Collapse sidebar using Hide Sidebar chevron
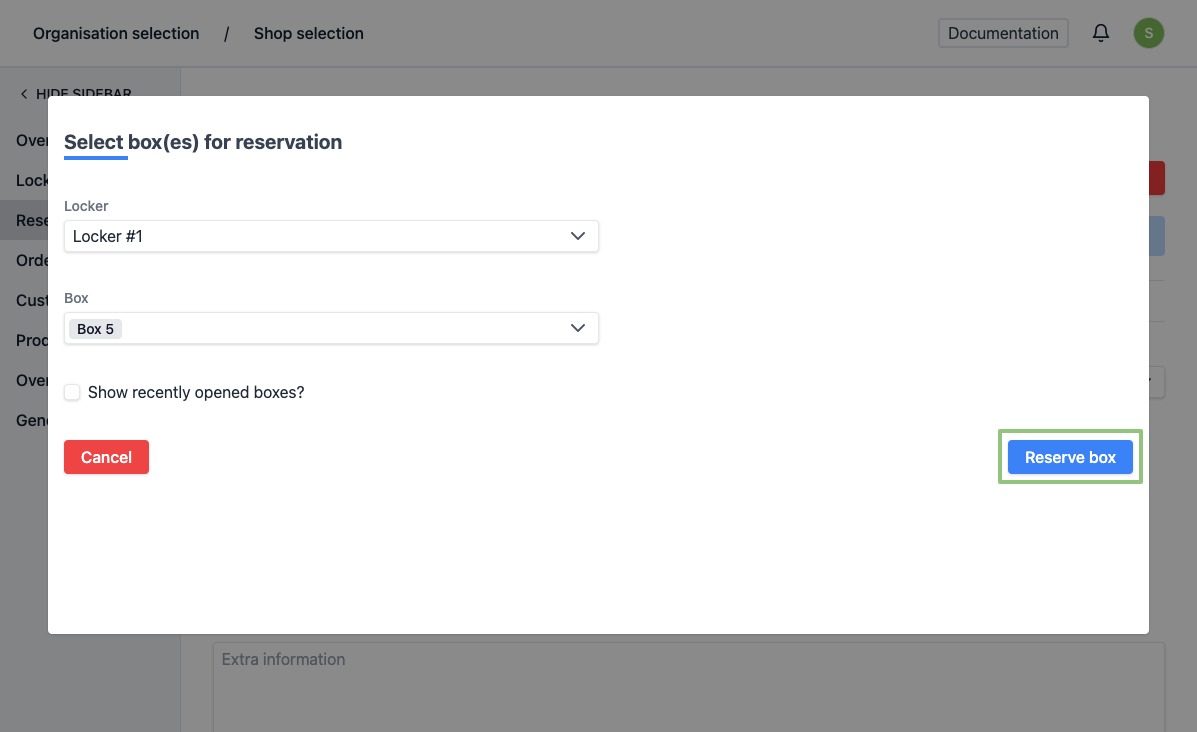The height and width of the screenshot is (732, 1197). (24, 94)
